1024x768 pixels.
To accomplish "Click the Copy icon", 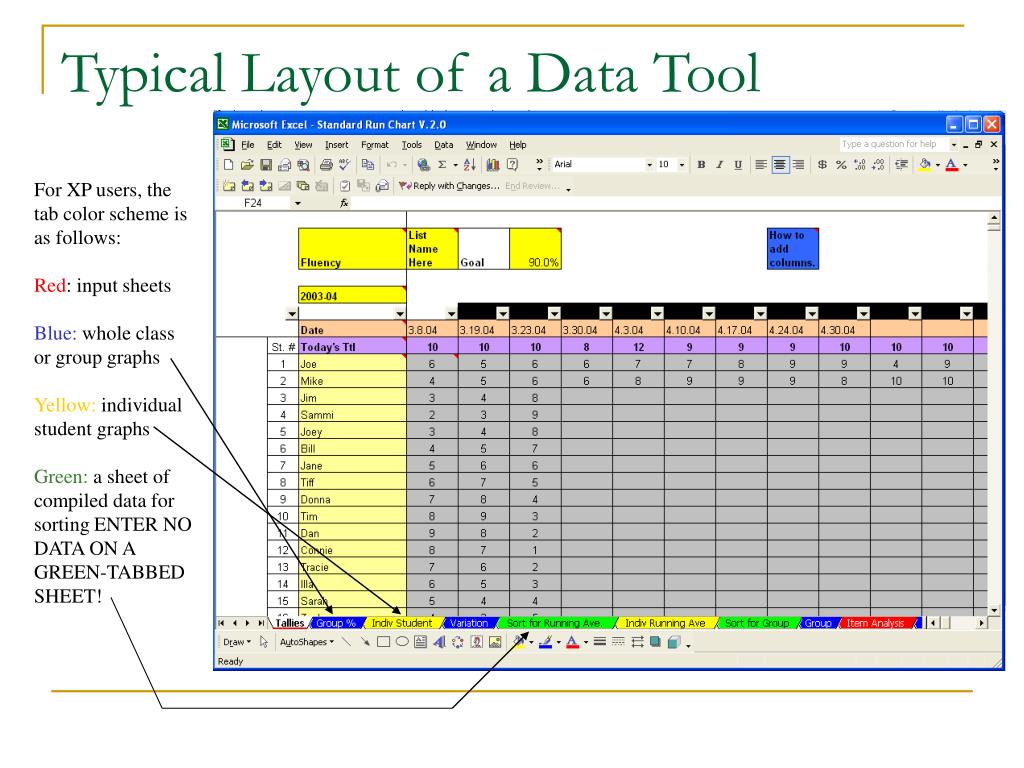I will click(368, 165).
